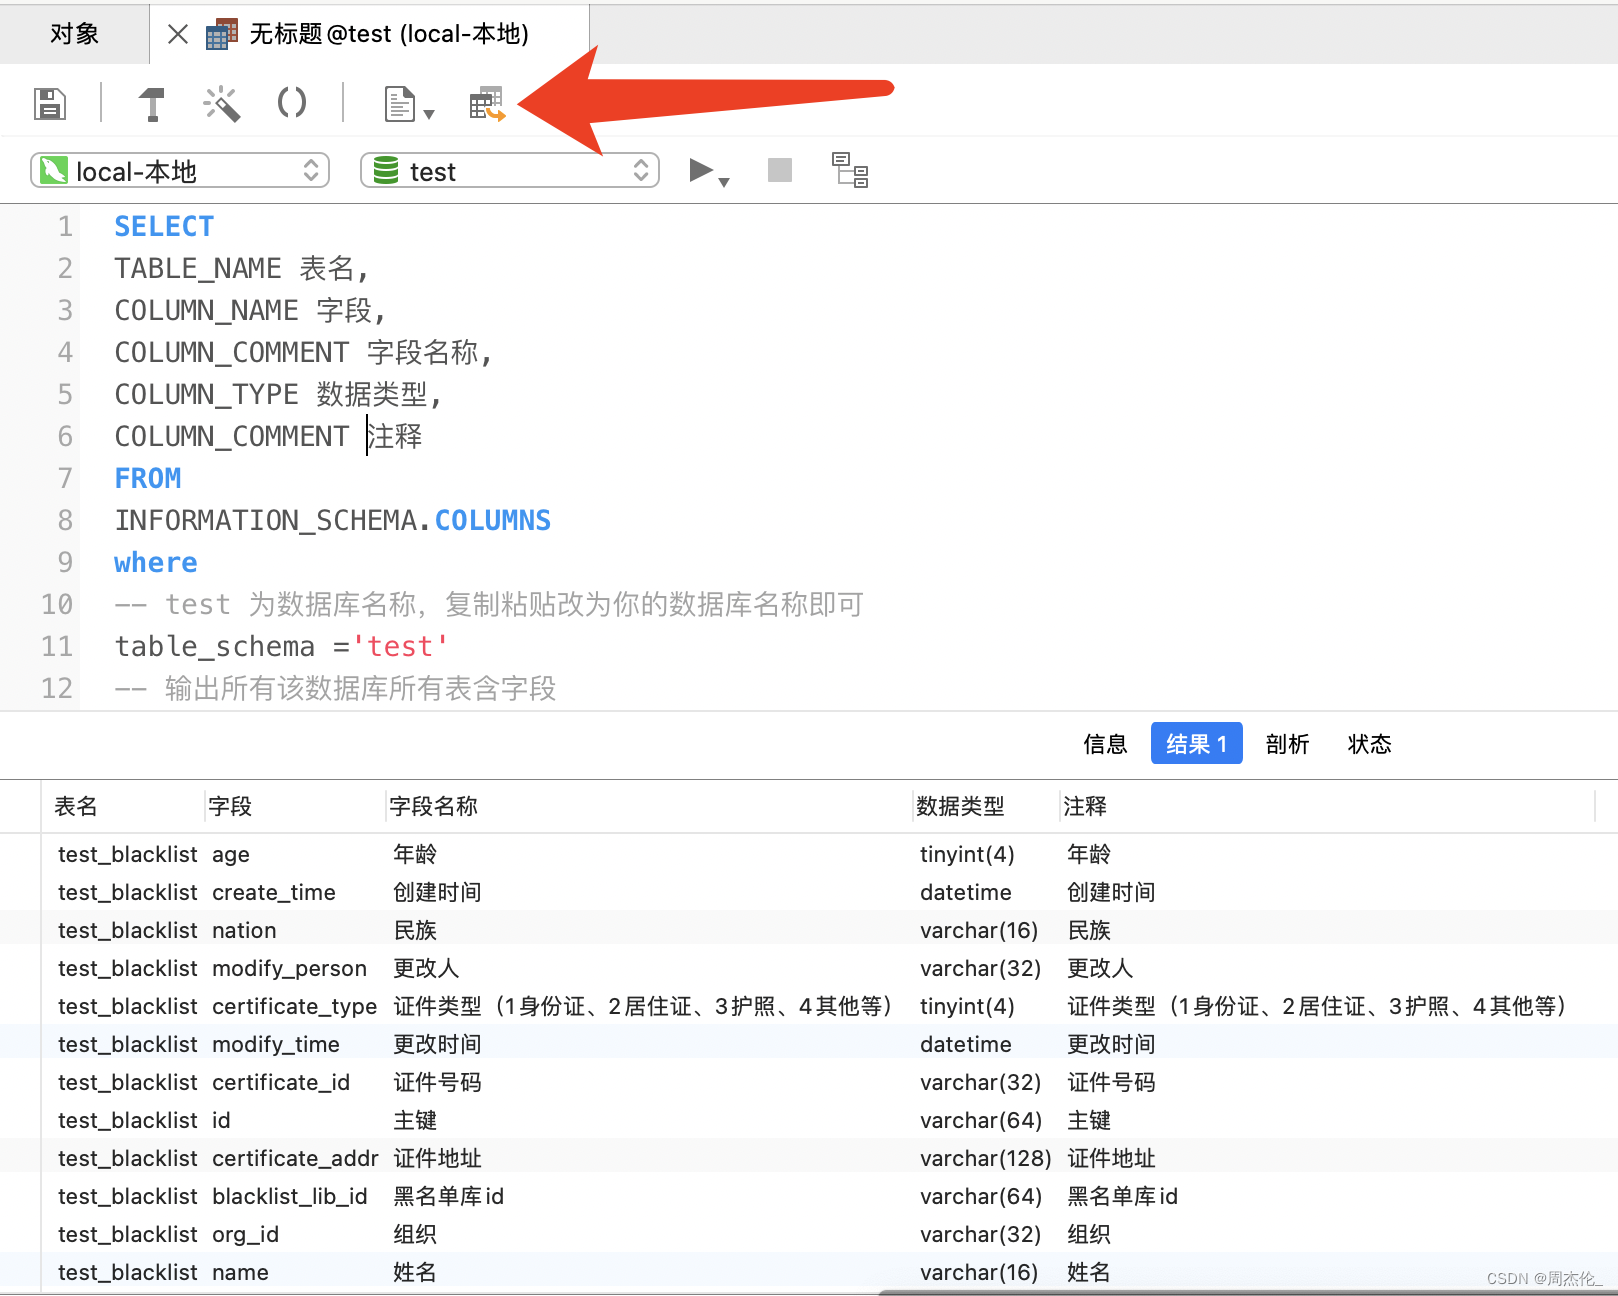Click the varchar(128) data type cell
Image resolution: width=1618 pixels, height=1296 pixels.
(985, 1158)
